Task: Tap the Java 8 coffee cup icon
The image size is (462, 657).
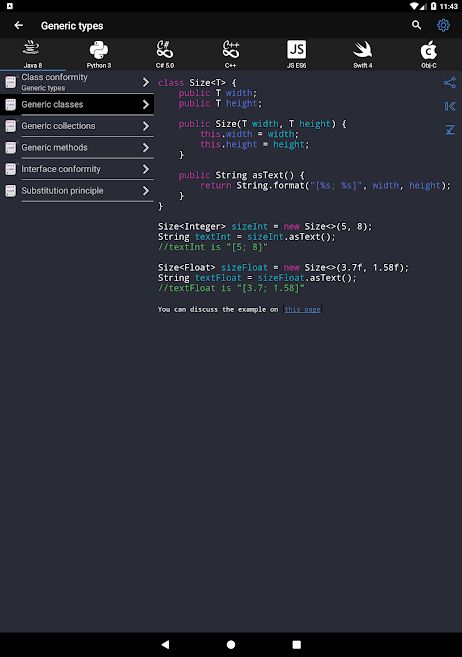Action: [x=31, y=49]
